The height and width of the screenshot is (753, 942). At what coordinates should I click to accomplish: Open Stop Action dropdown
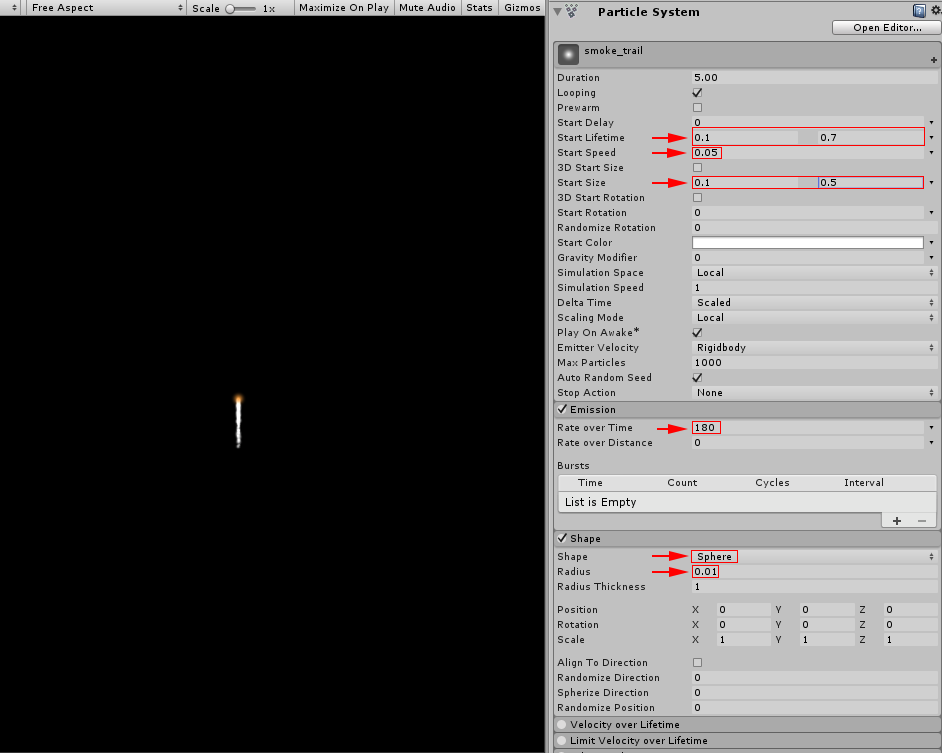click(x=814, y=392)
